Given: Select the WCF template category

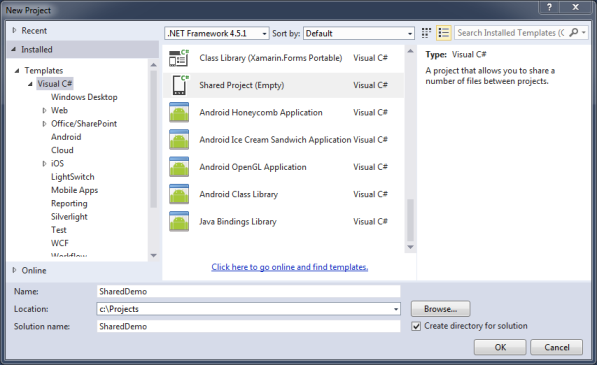Looking at the screenshot, I should point(60,243).
